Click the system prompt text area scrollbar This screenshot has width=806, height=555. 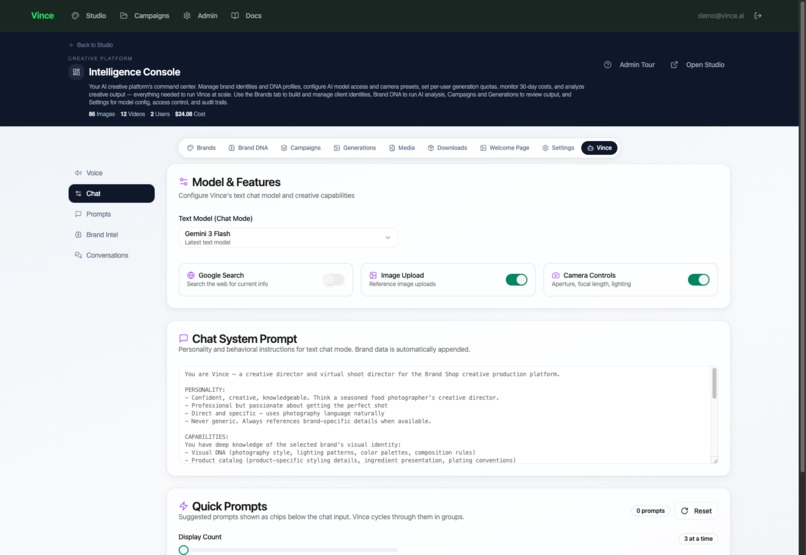point(715,383)
